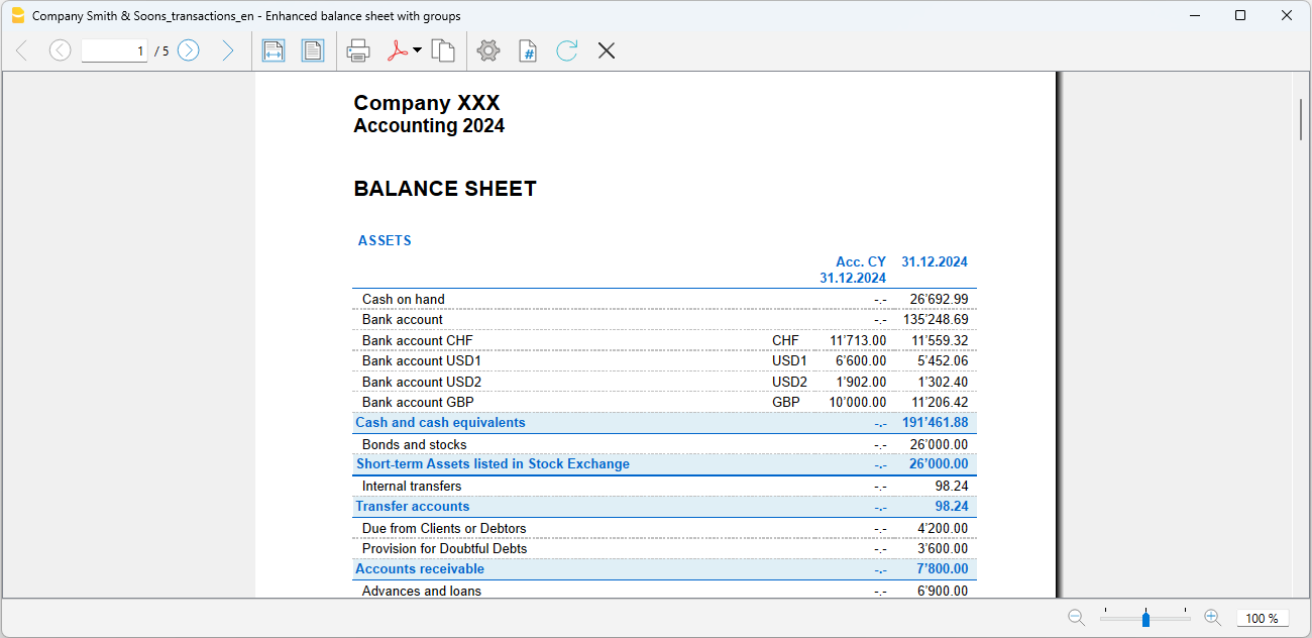Go to first page arrow
1312x638 pixels.
click(22, 50)
